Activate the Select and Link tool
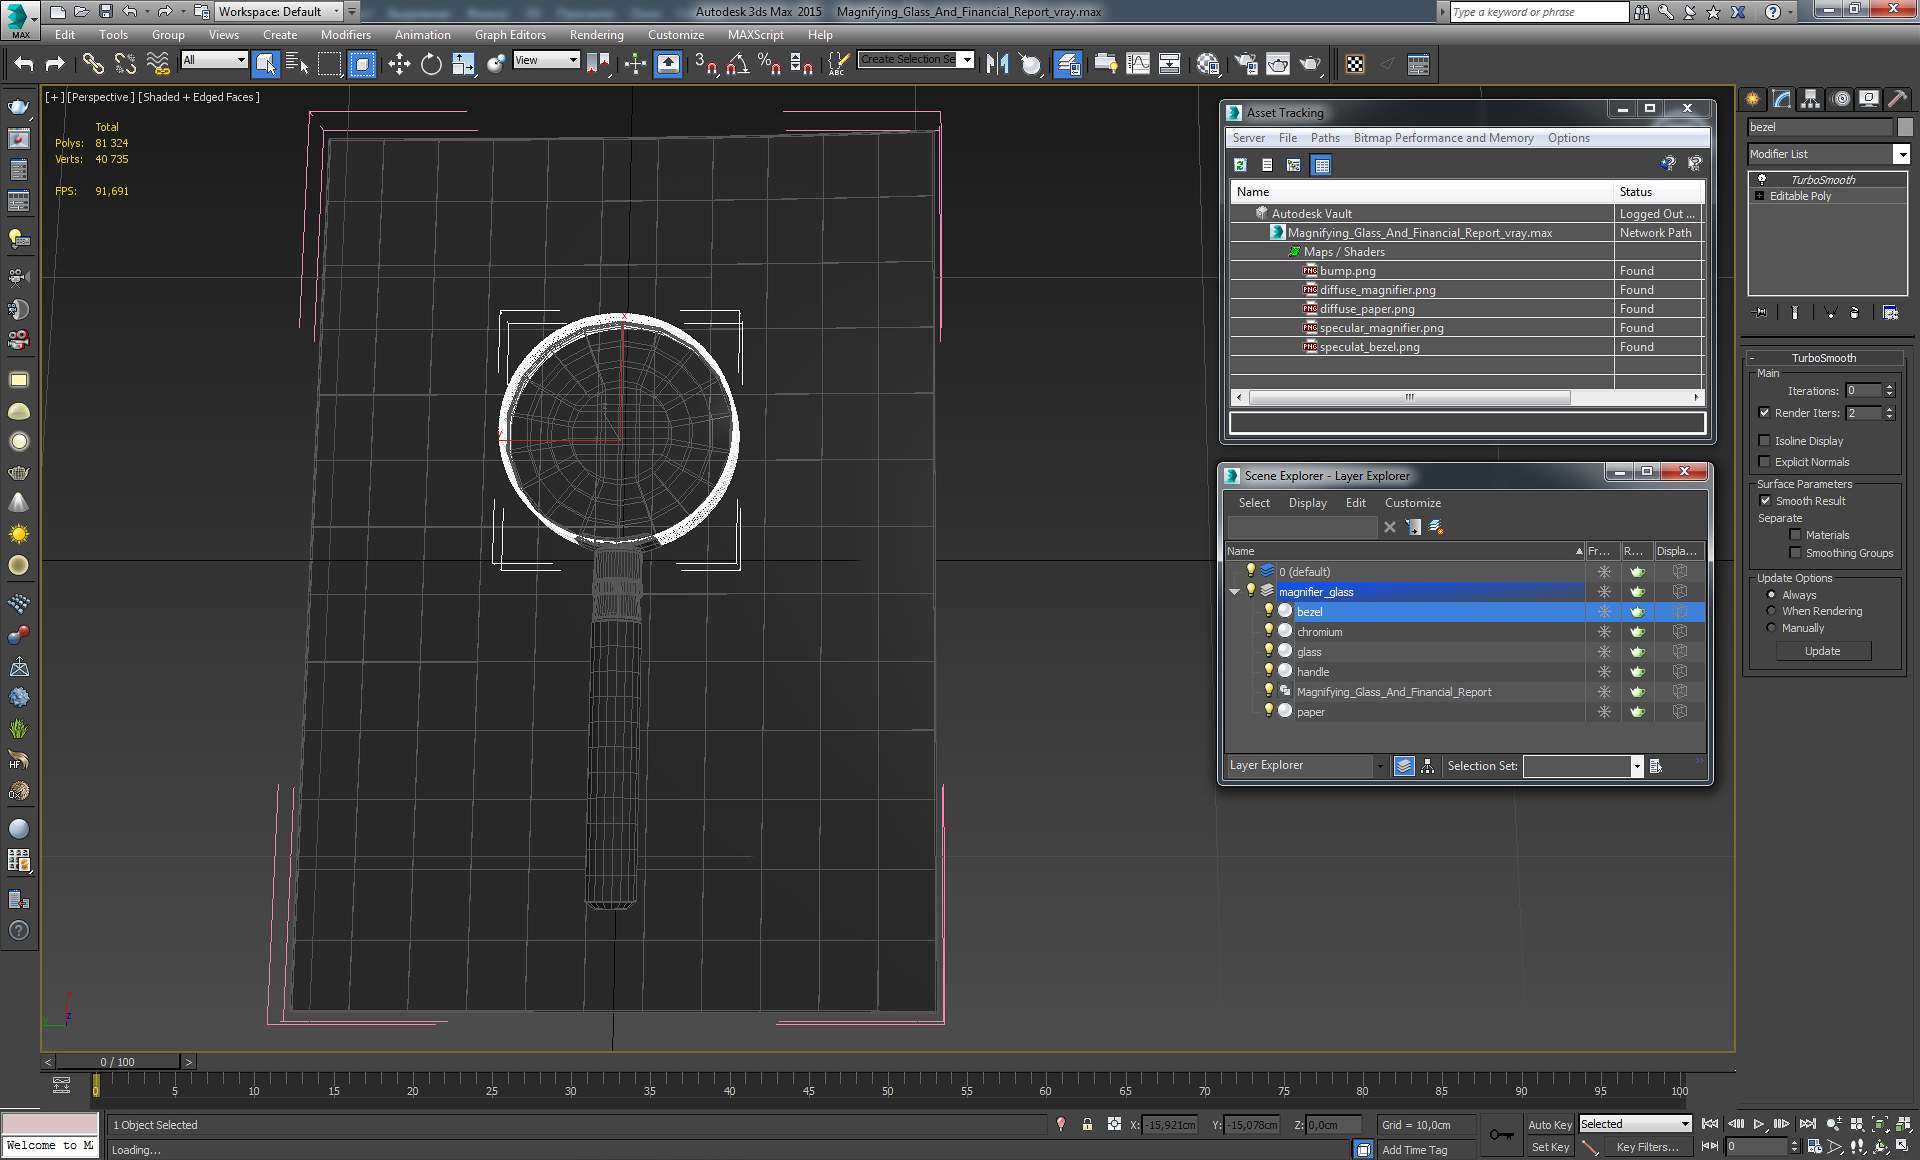The image size is (1920, 1160). (93, 64)
